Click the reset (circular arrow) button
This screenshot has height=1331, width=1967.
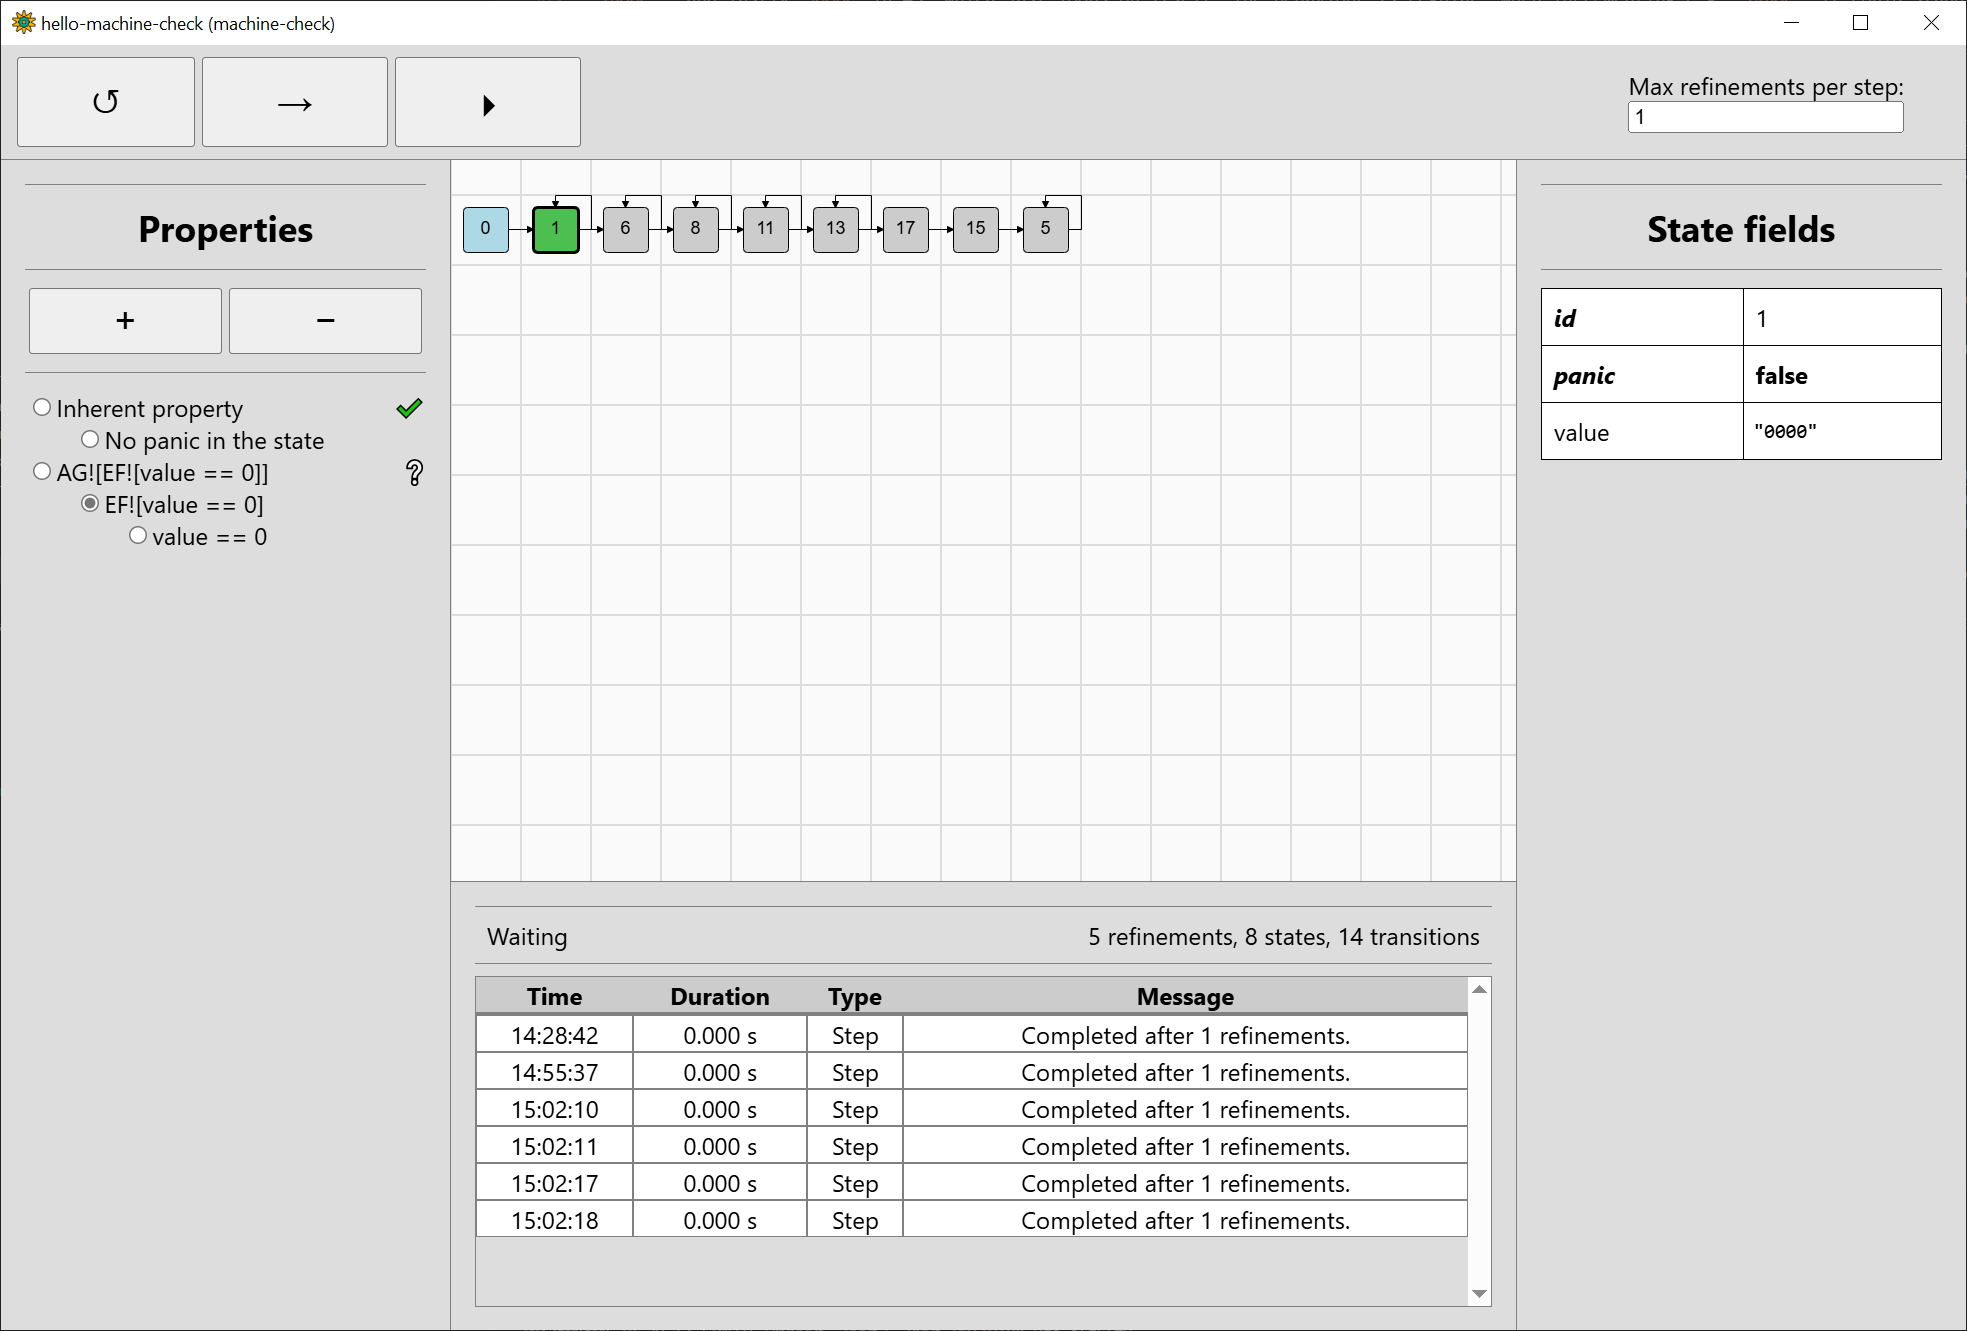pyautogui.click(x=106, y=102)
